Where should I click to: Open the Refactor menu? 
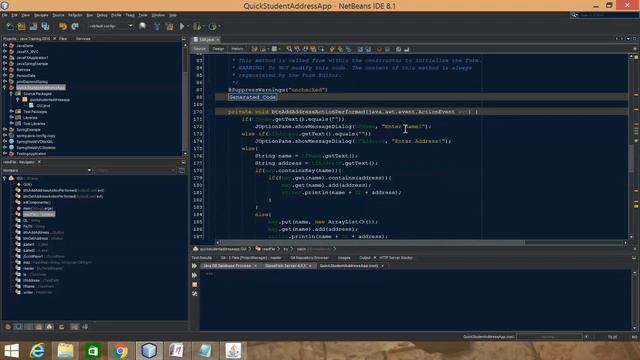[x=75, y=15]
